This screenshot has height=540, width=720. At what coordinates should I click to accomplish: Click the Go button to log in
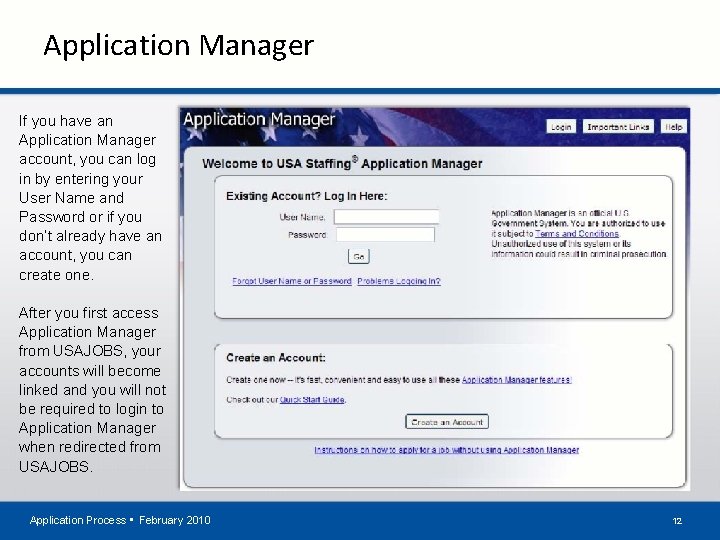359,256
